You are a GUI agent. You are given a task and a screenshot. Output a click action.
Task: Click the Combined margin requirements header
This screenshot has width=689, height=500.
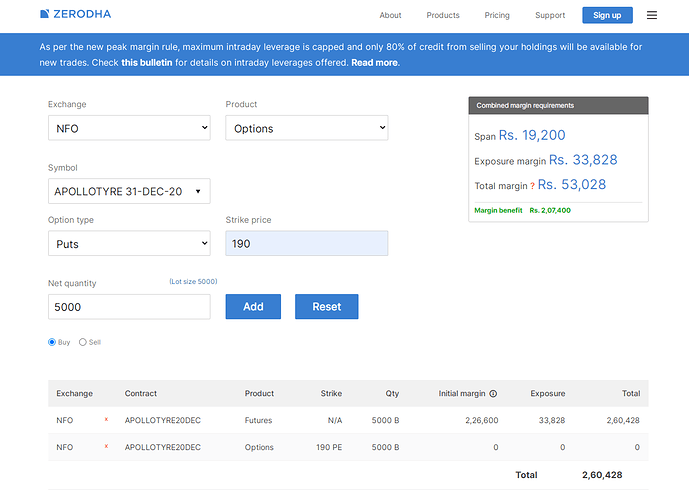click(558, 105)
